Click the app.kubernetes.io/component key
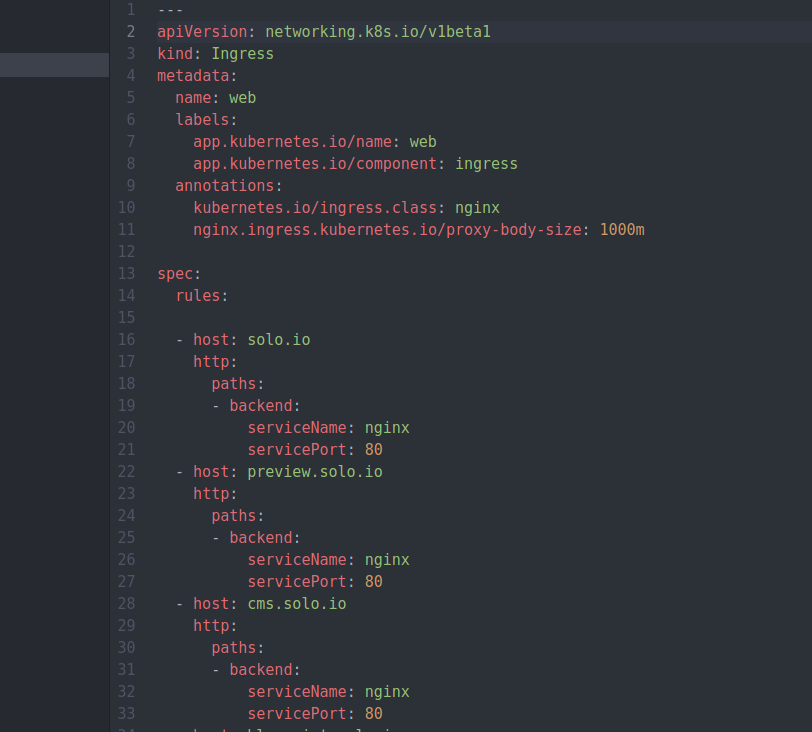Viewport: 812px width, 732px height. pyautogui.click(x=315, y=164)
